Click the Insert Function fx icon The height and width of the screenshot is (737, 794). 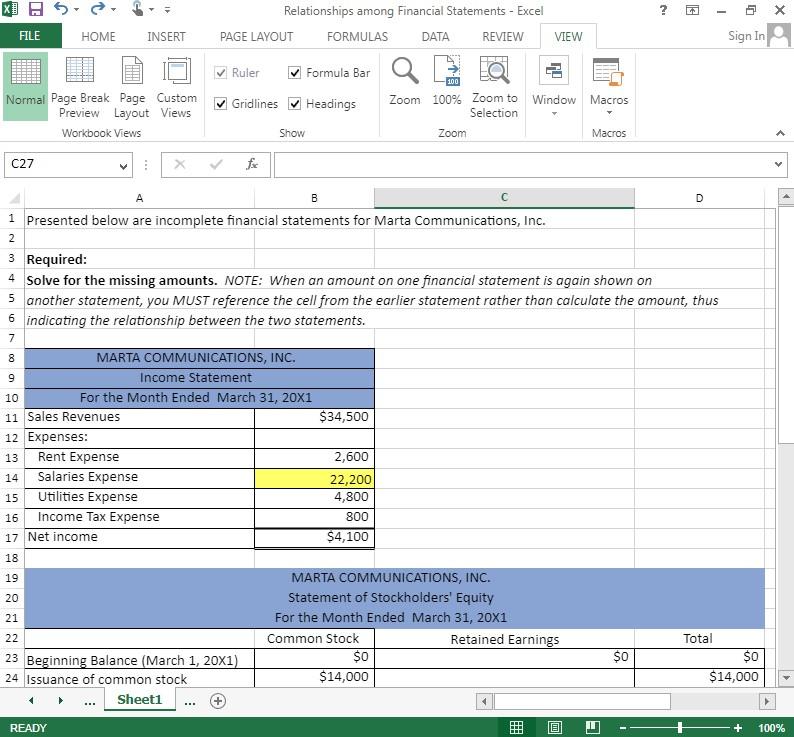point(252,164)
